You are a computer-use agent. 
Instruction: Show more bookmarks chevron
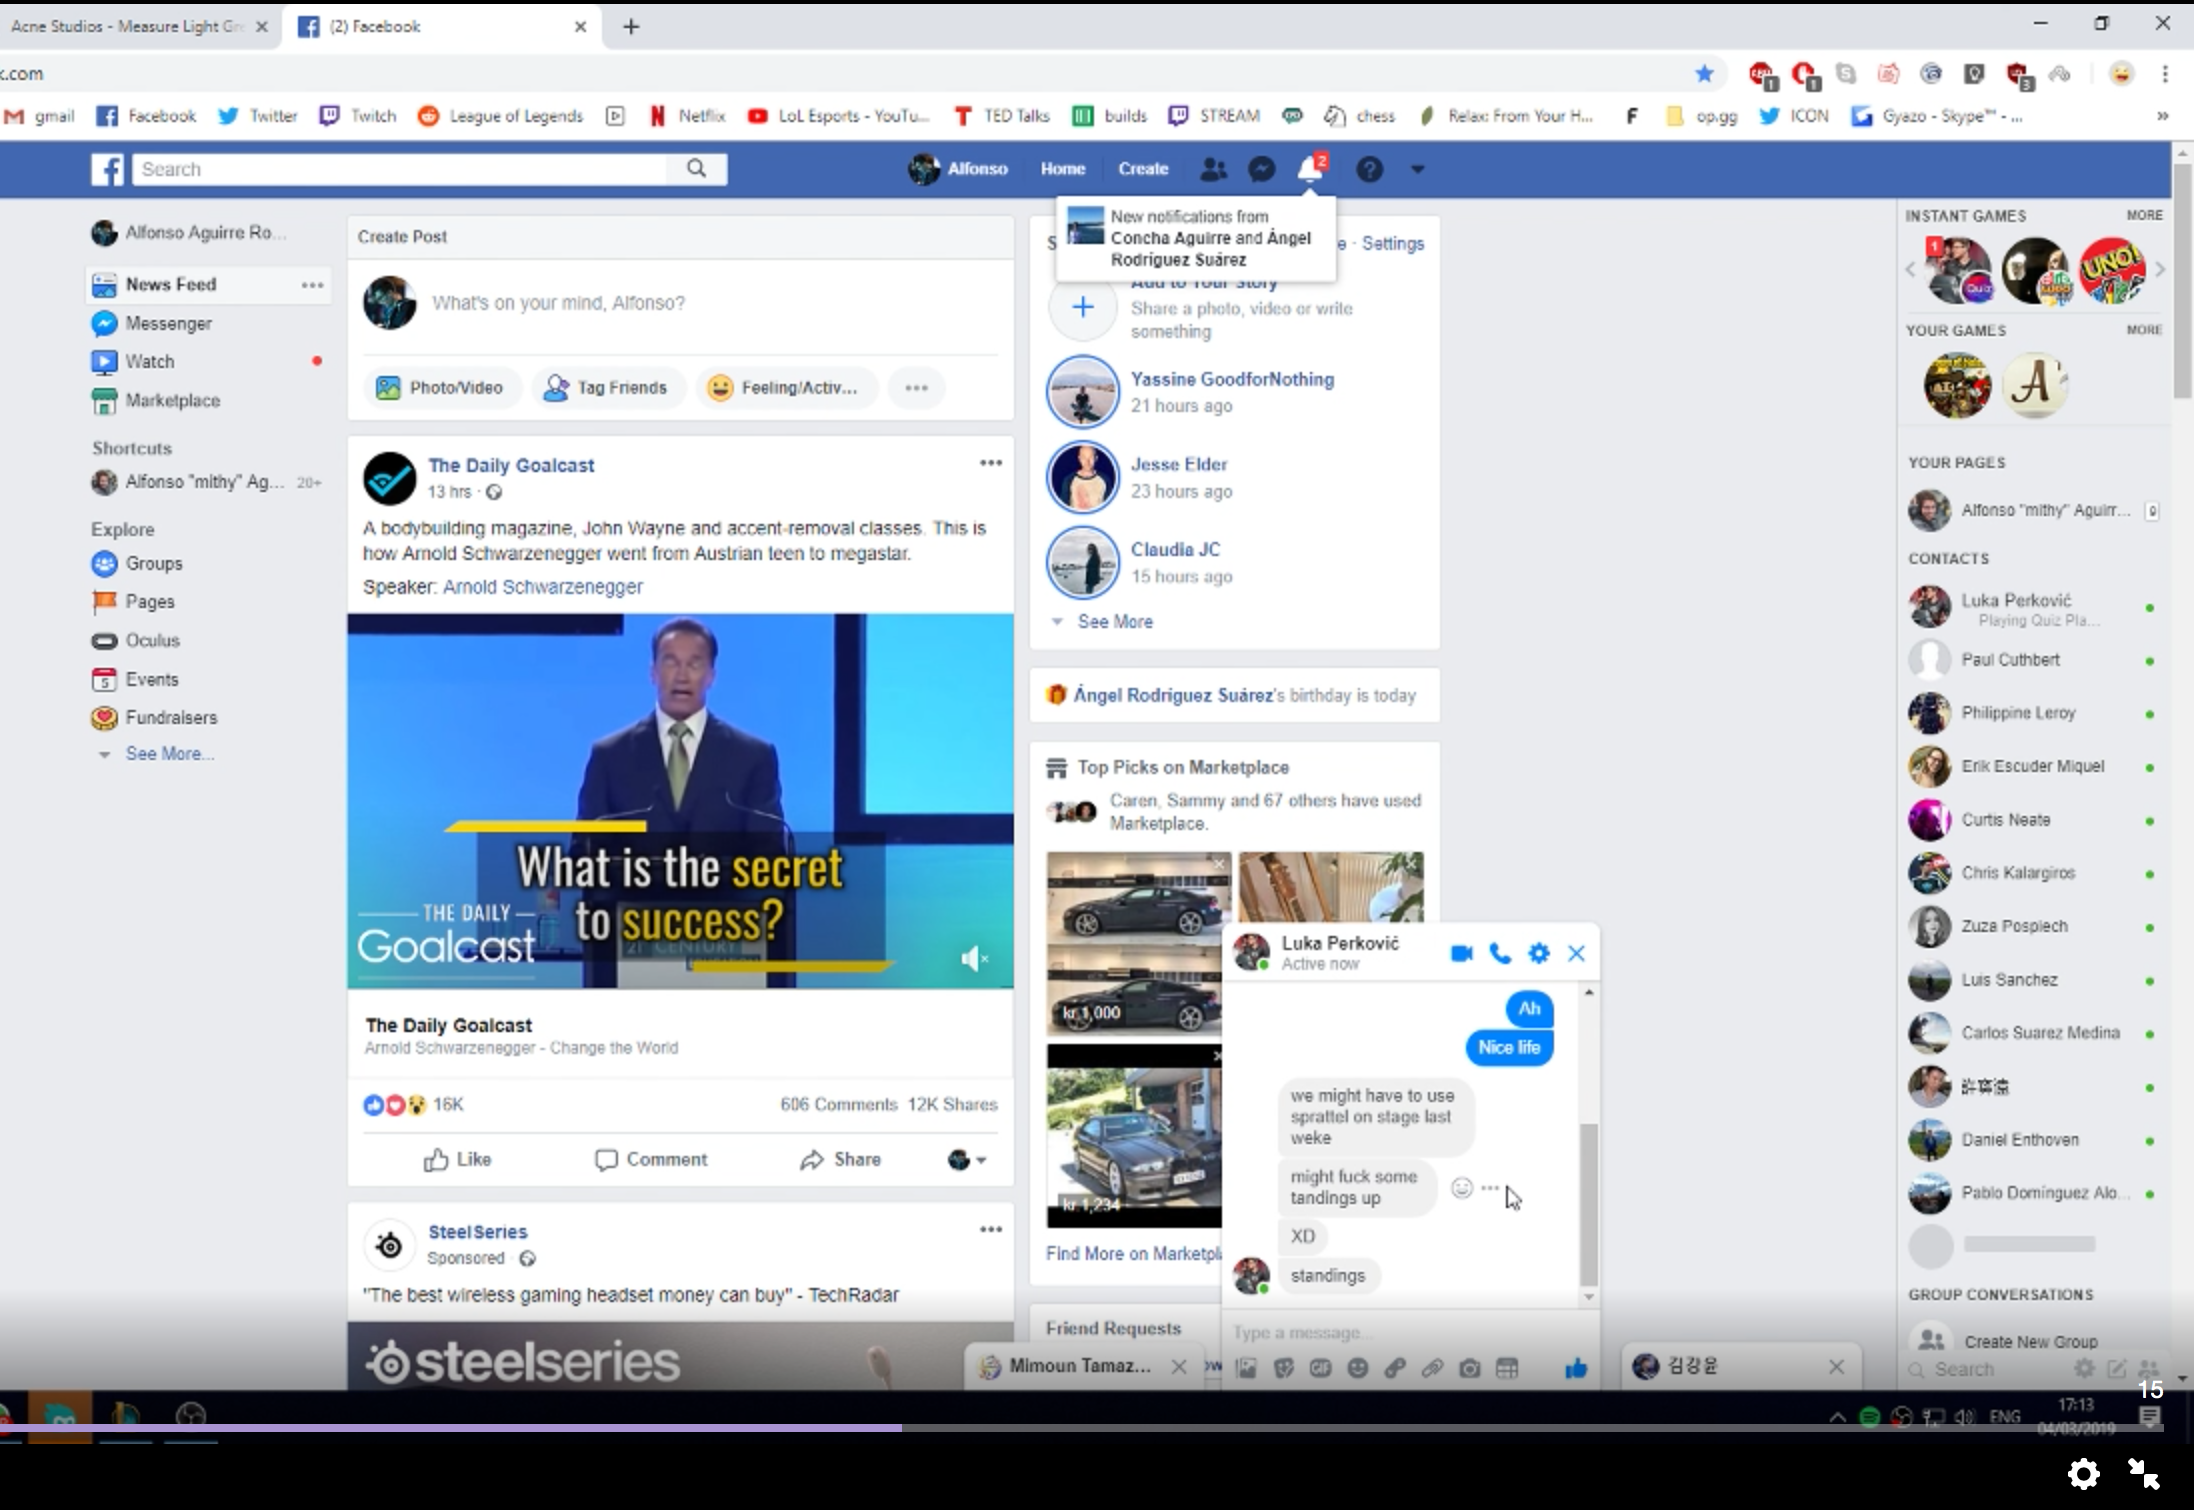pos(2162,116)
